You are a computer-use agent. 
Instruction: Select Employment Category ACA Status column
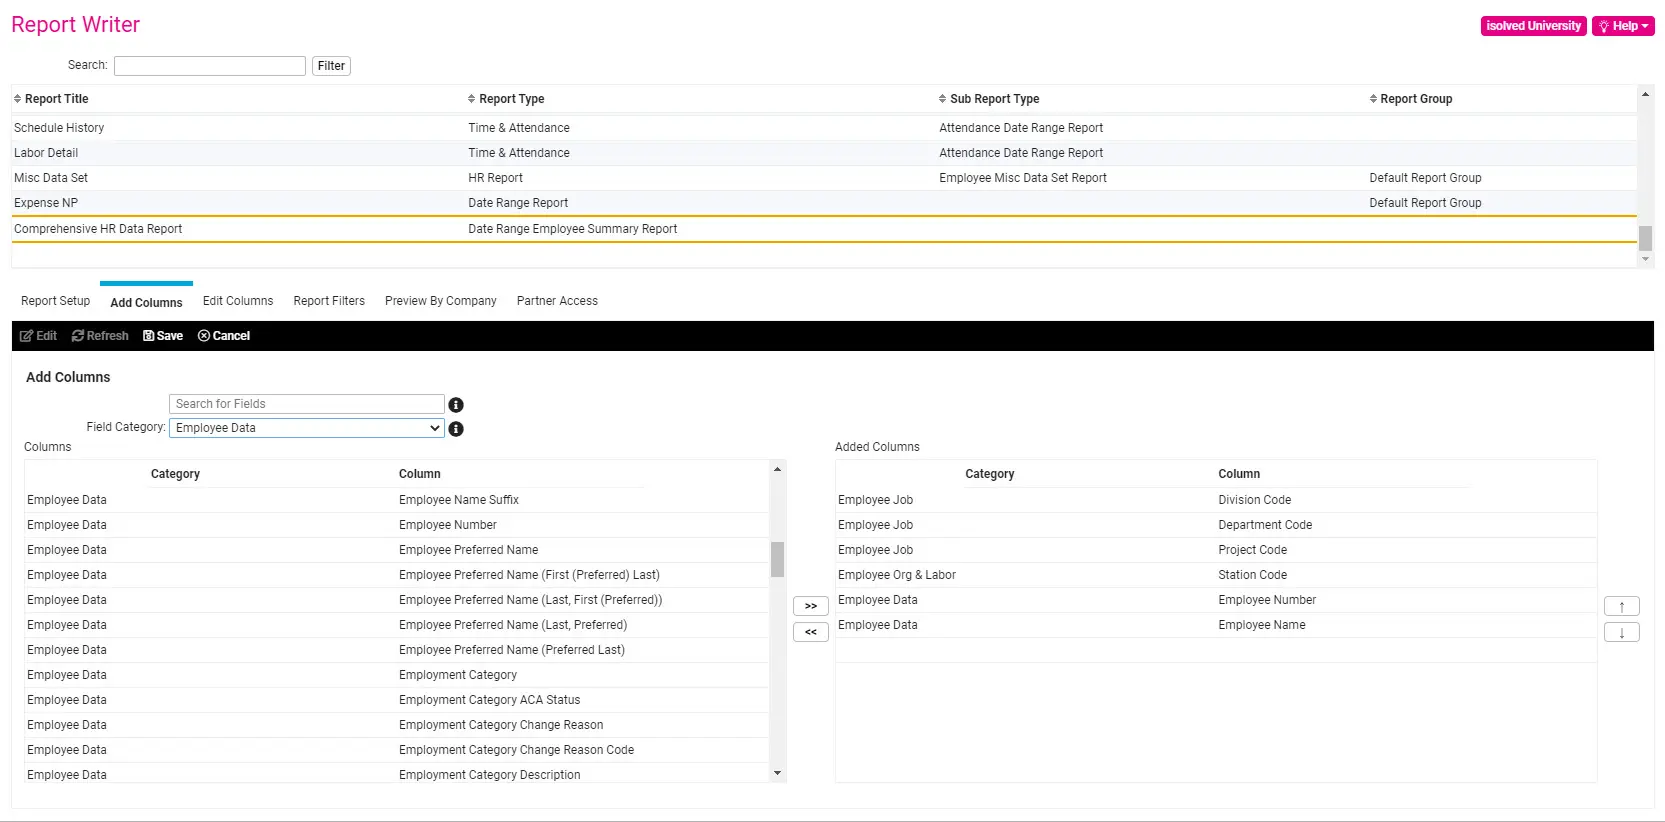point(397,700)
